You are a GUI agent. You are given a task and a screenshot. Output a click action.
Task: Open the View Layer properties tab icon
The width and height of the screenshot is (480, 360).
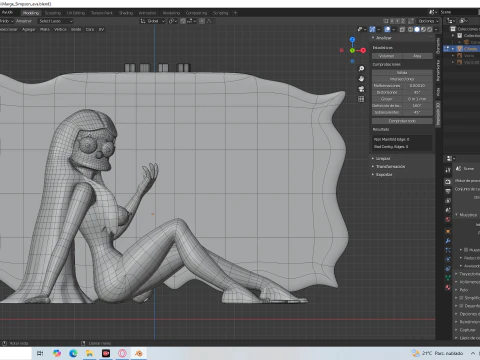tap(448, 200)
